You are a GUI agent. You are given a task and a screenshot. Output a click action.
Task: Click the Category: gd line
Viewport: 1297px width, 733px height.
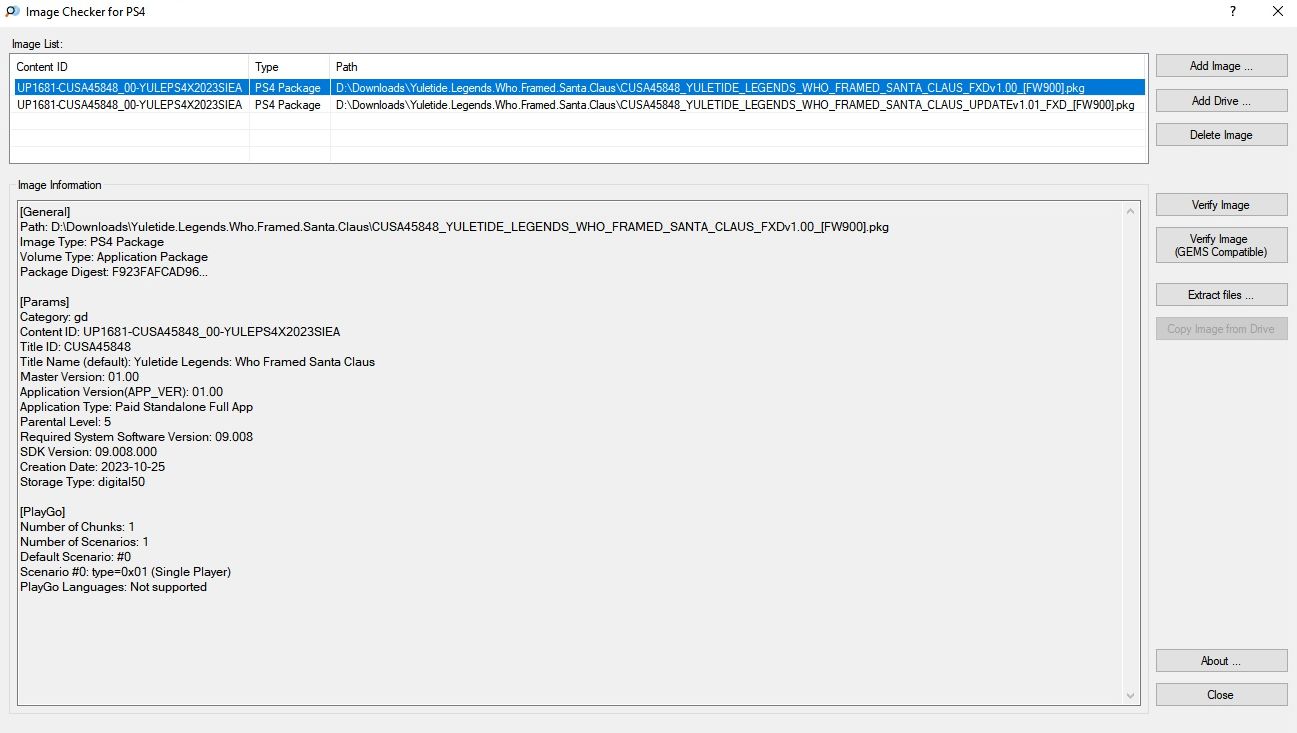tap(54, 317)
